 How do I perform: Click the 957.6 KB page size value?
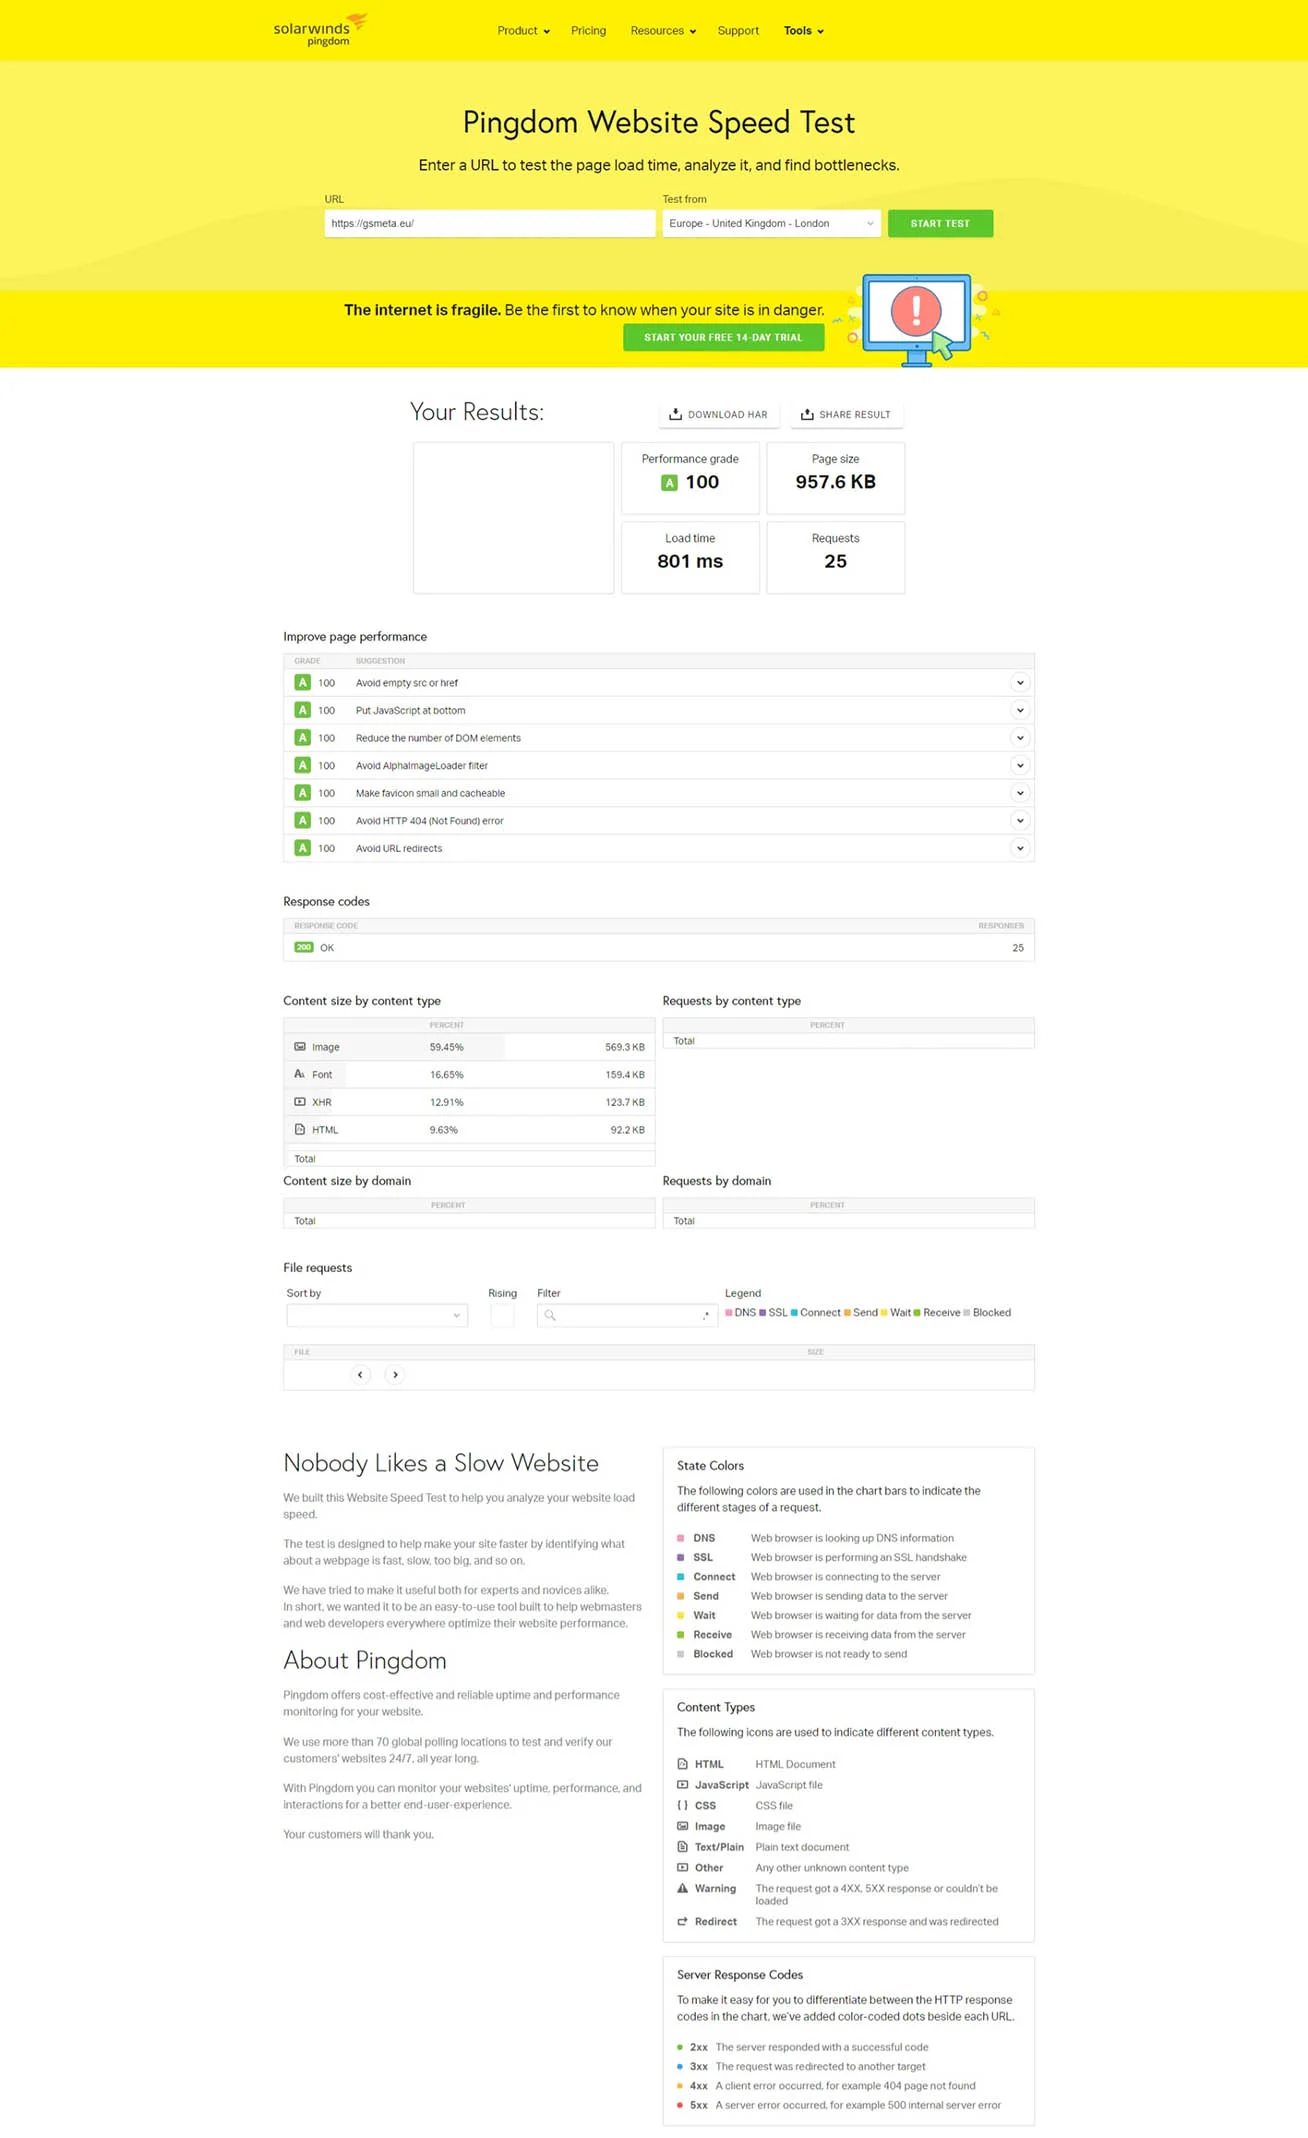coord(836,482)
